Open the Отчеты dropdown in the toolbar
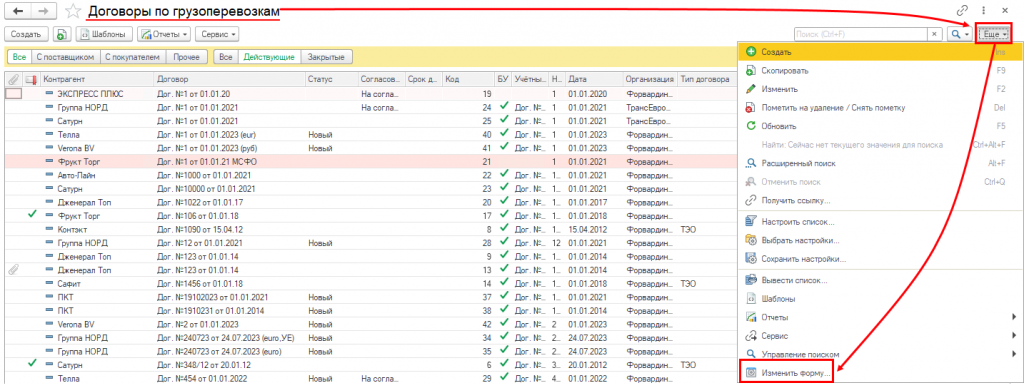The height and width of the screenshot is (388, 1024). pos(165,34)
